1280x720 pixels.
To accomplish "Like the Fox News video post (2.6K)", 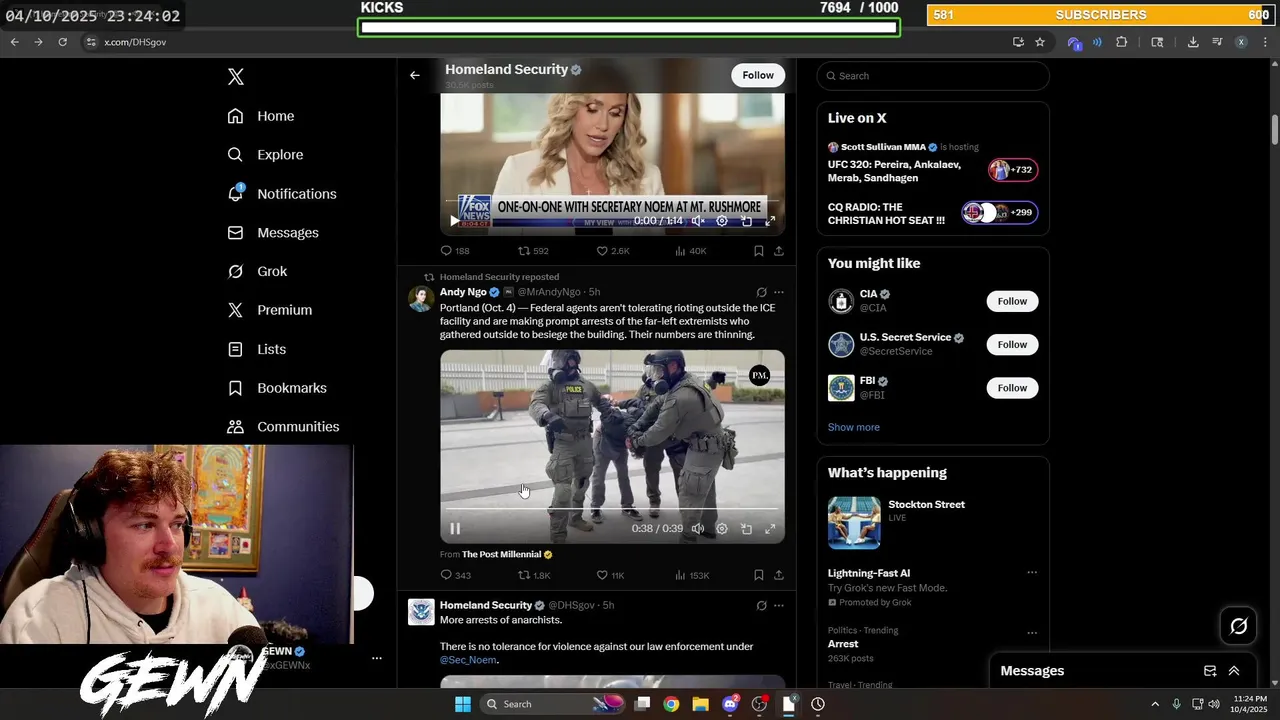I will (612, 251).
